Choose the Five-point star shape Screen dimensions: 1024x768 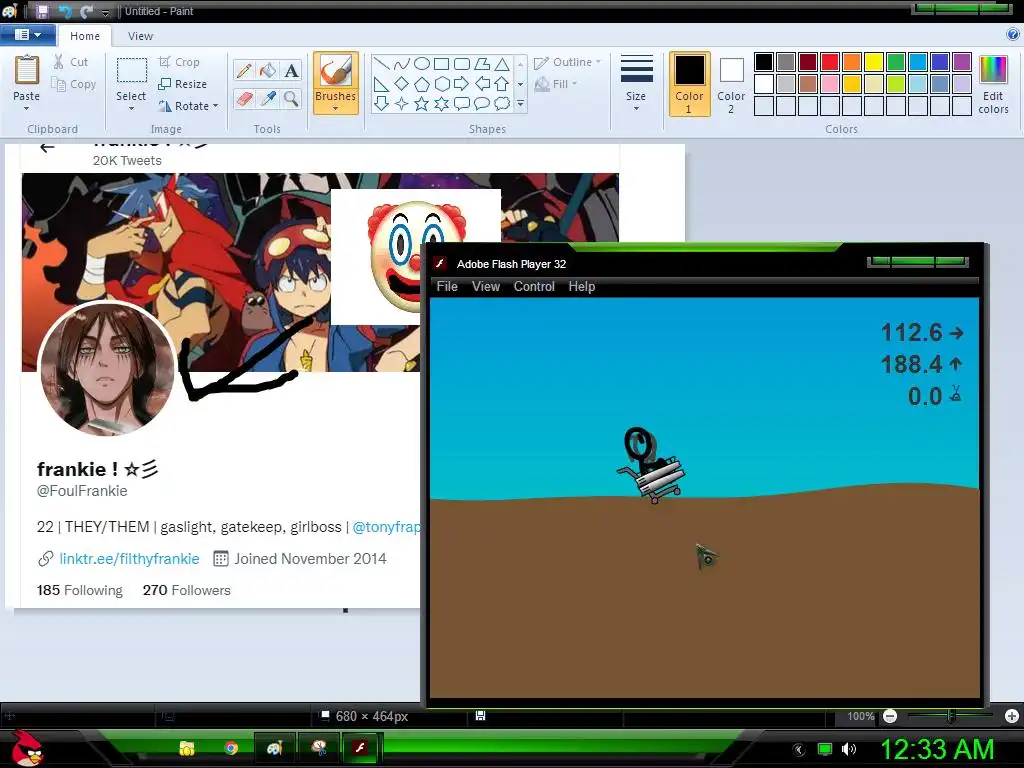click(x=422, y=104)
